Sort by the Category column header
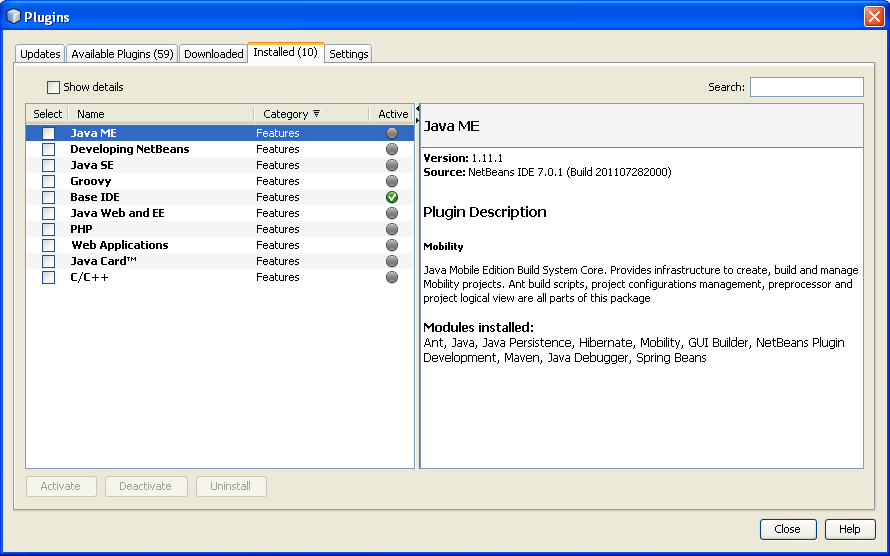Screen dimensions: 890x556 312,114
